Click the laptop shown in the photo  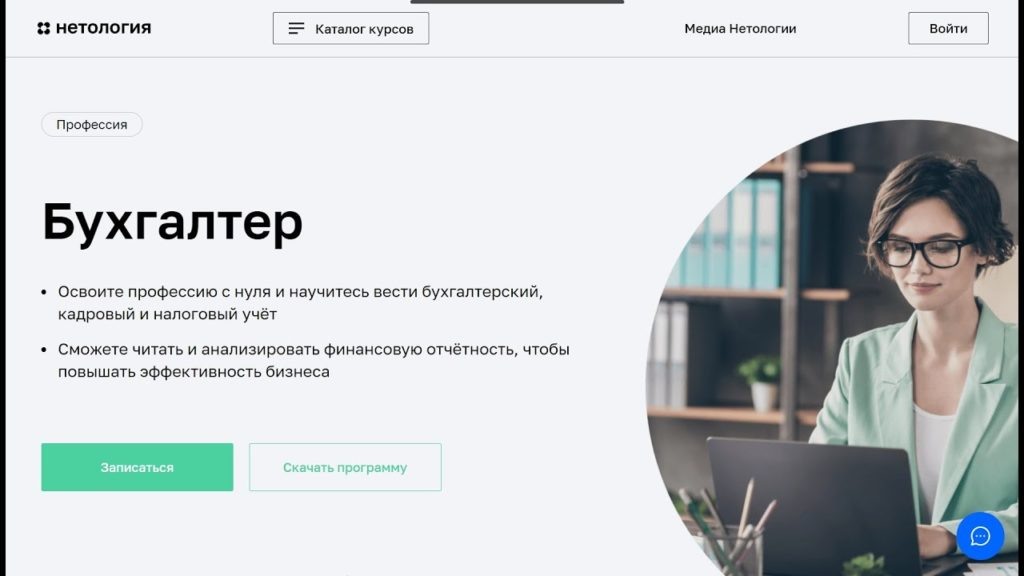click(x=813, y=506)
